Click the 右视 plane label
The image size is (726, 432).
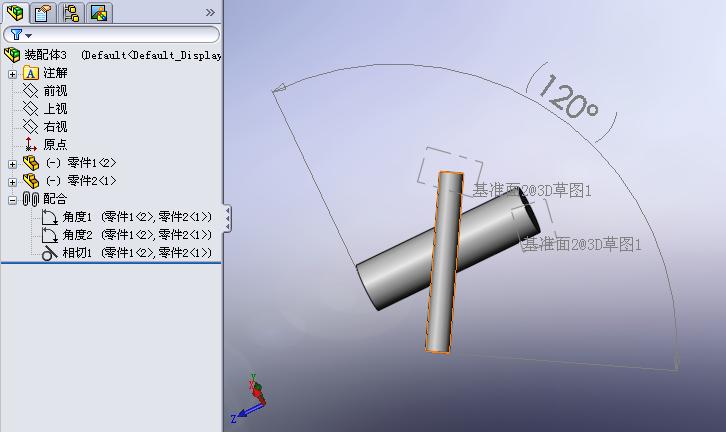(x=55, y=126)
